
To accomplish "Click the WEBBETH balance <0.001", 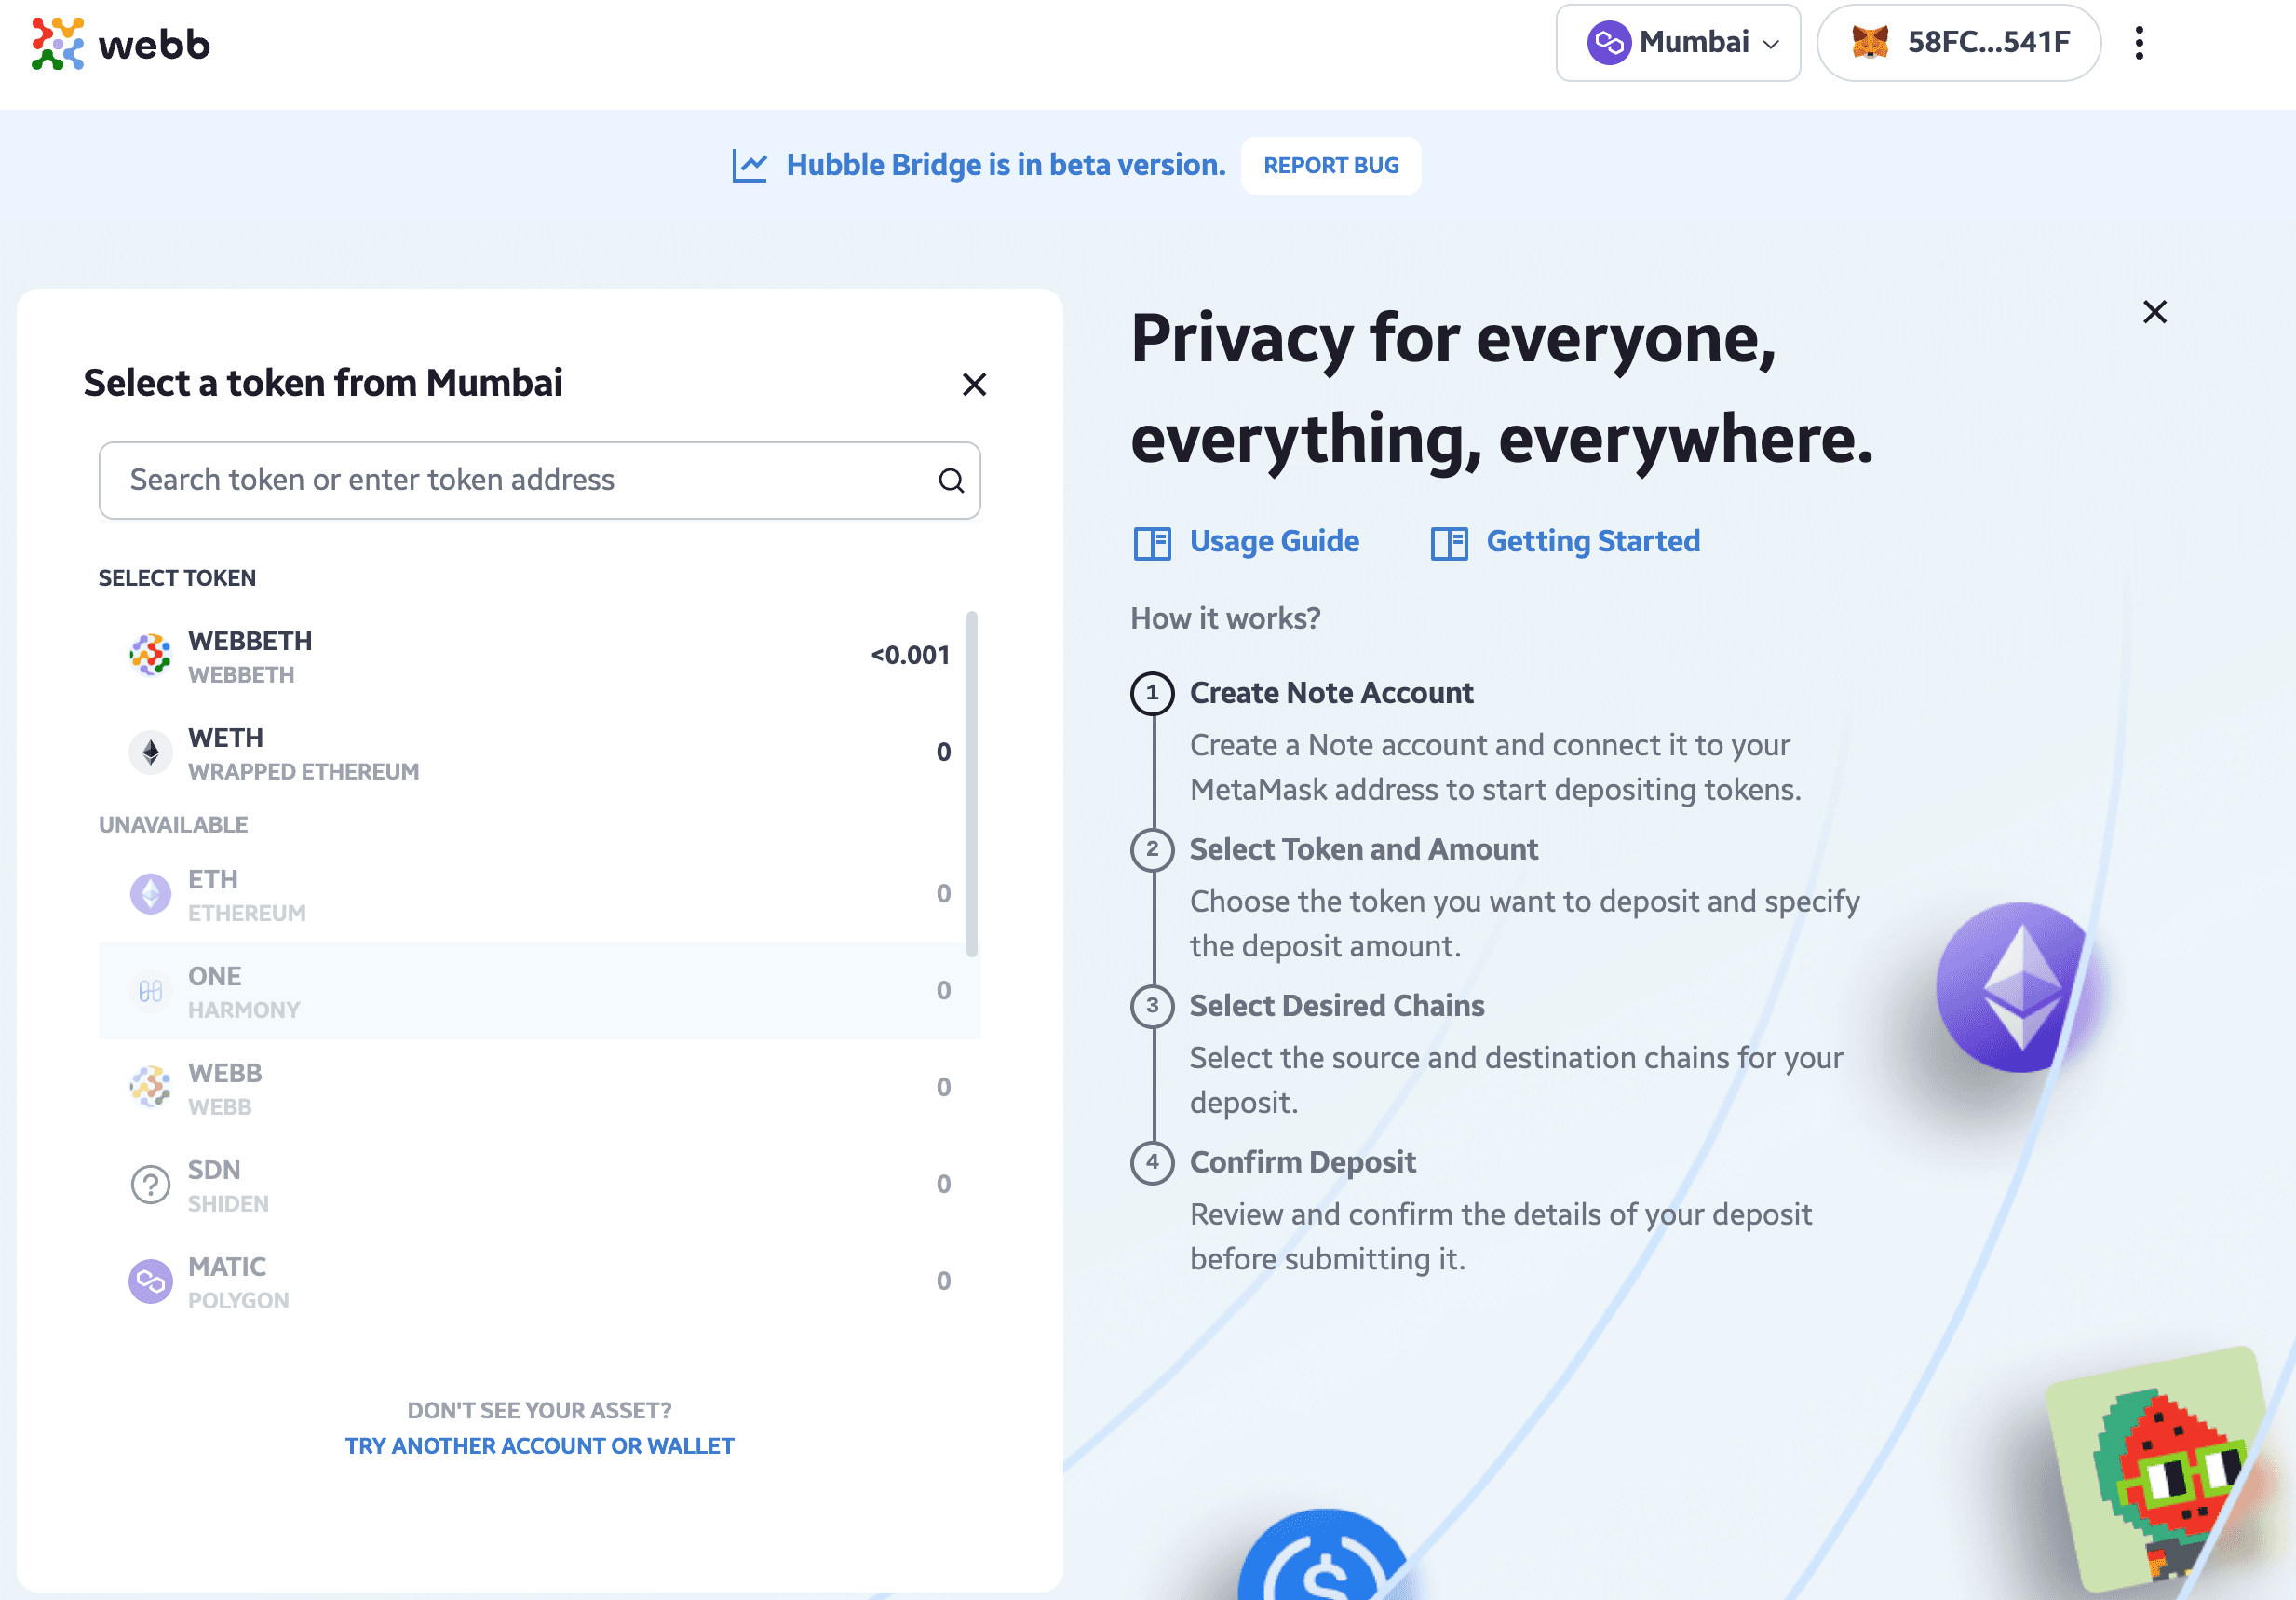I will click(909, 655).
